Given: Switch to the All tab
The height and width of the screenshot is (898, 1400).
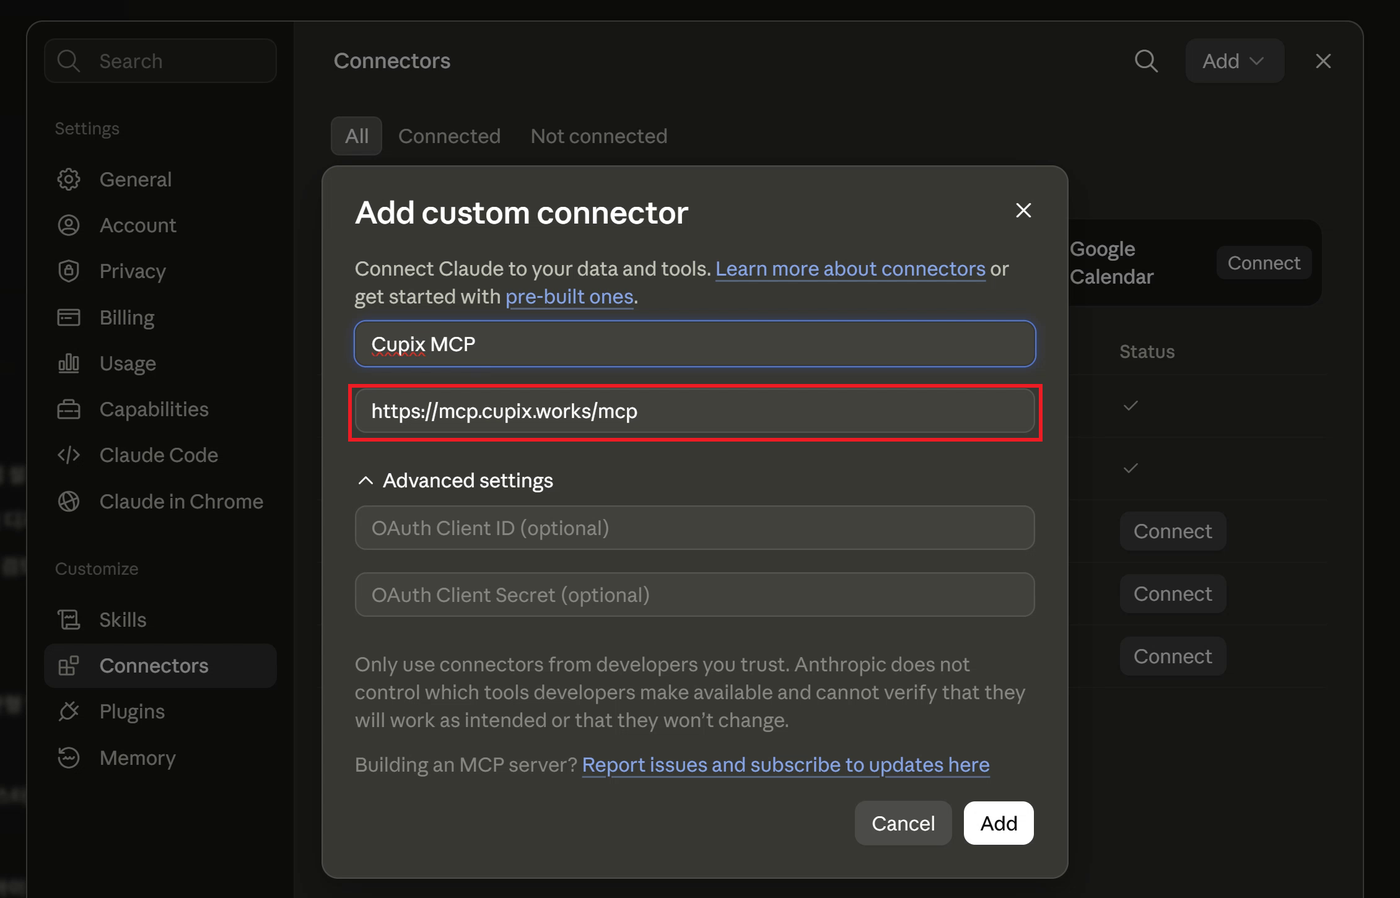Looking at the screenshot, I should [x=357, y=136].
